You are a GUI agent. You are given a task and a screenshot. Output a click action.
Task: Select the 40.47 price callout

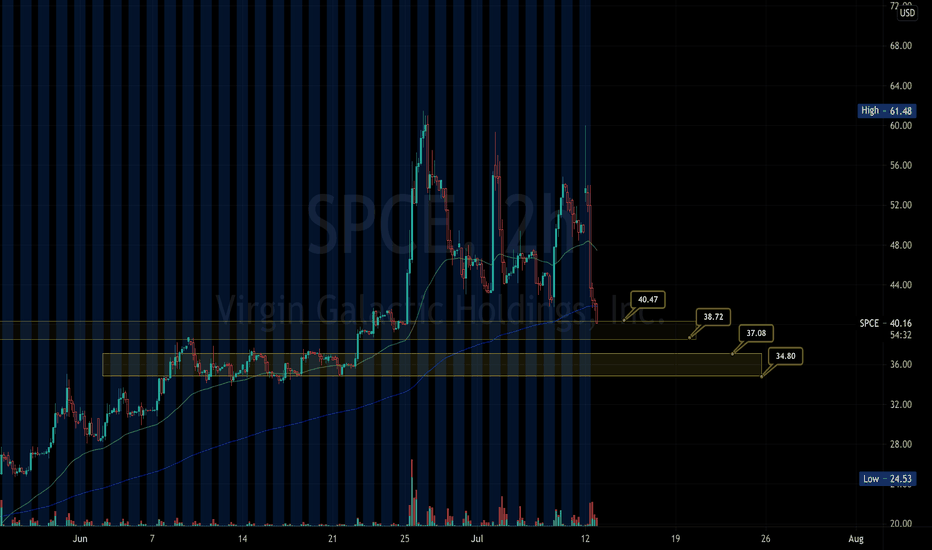(x=648, y=300)
